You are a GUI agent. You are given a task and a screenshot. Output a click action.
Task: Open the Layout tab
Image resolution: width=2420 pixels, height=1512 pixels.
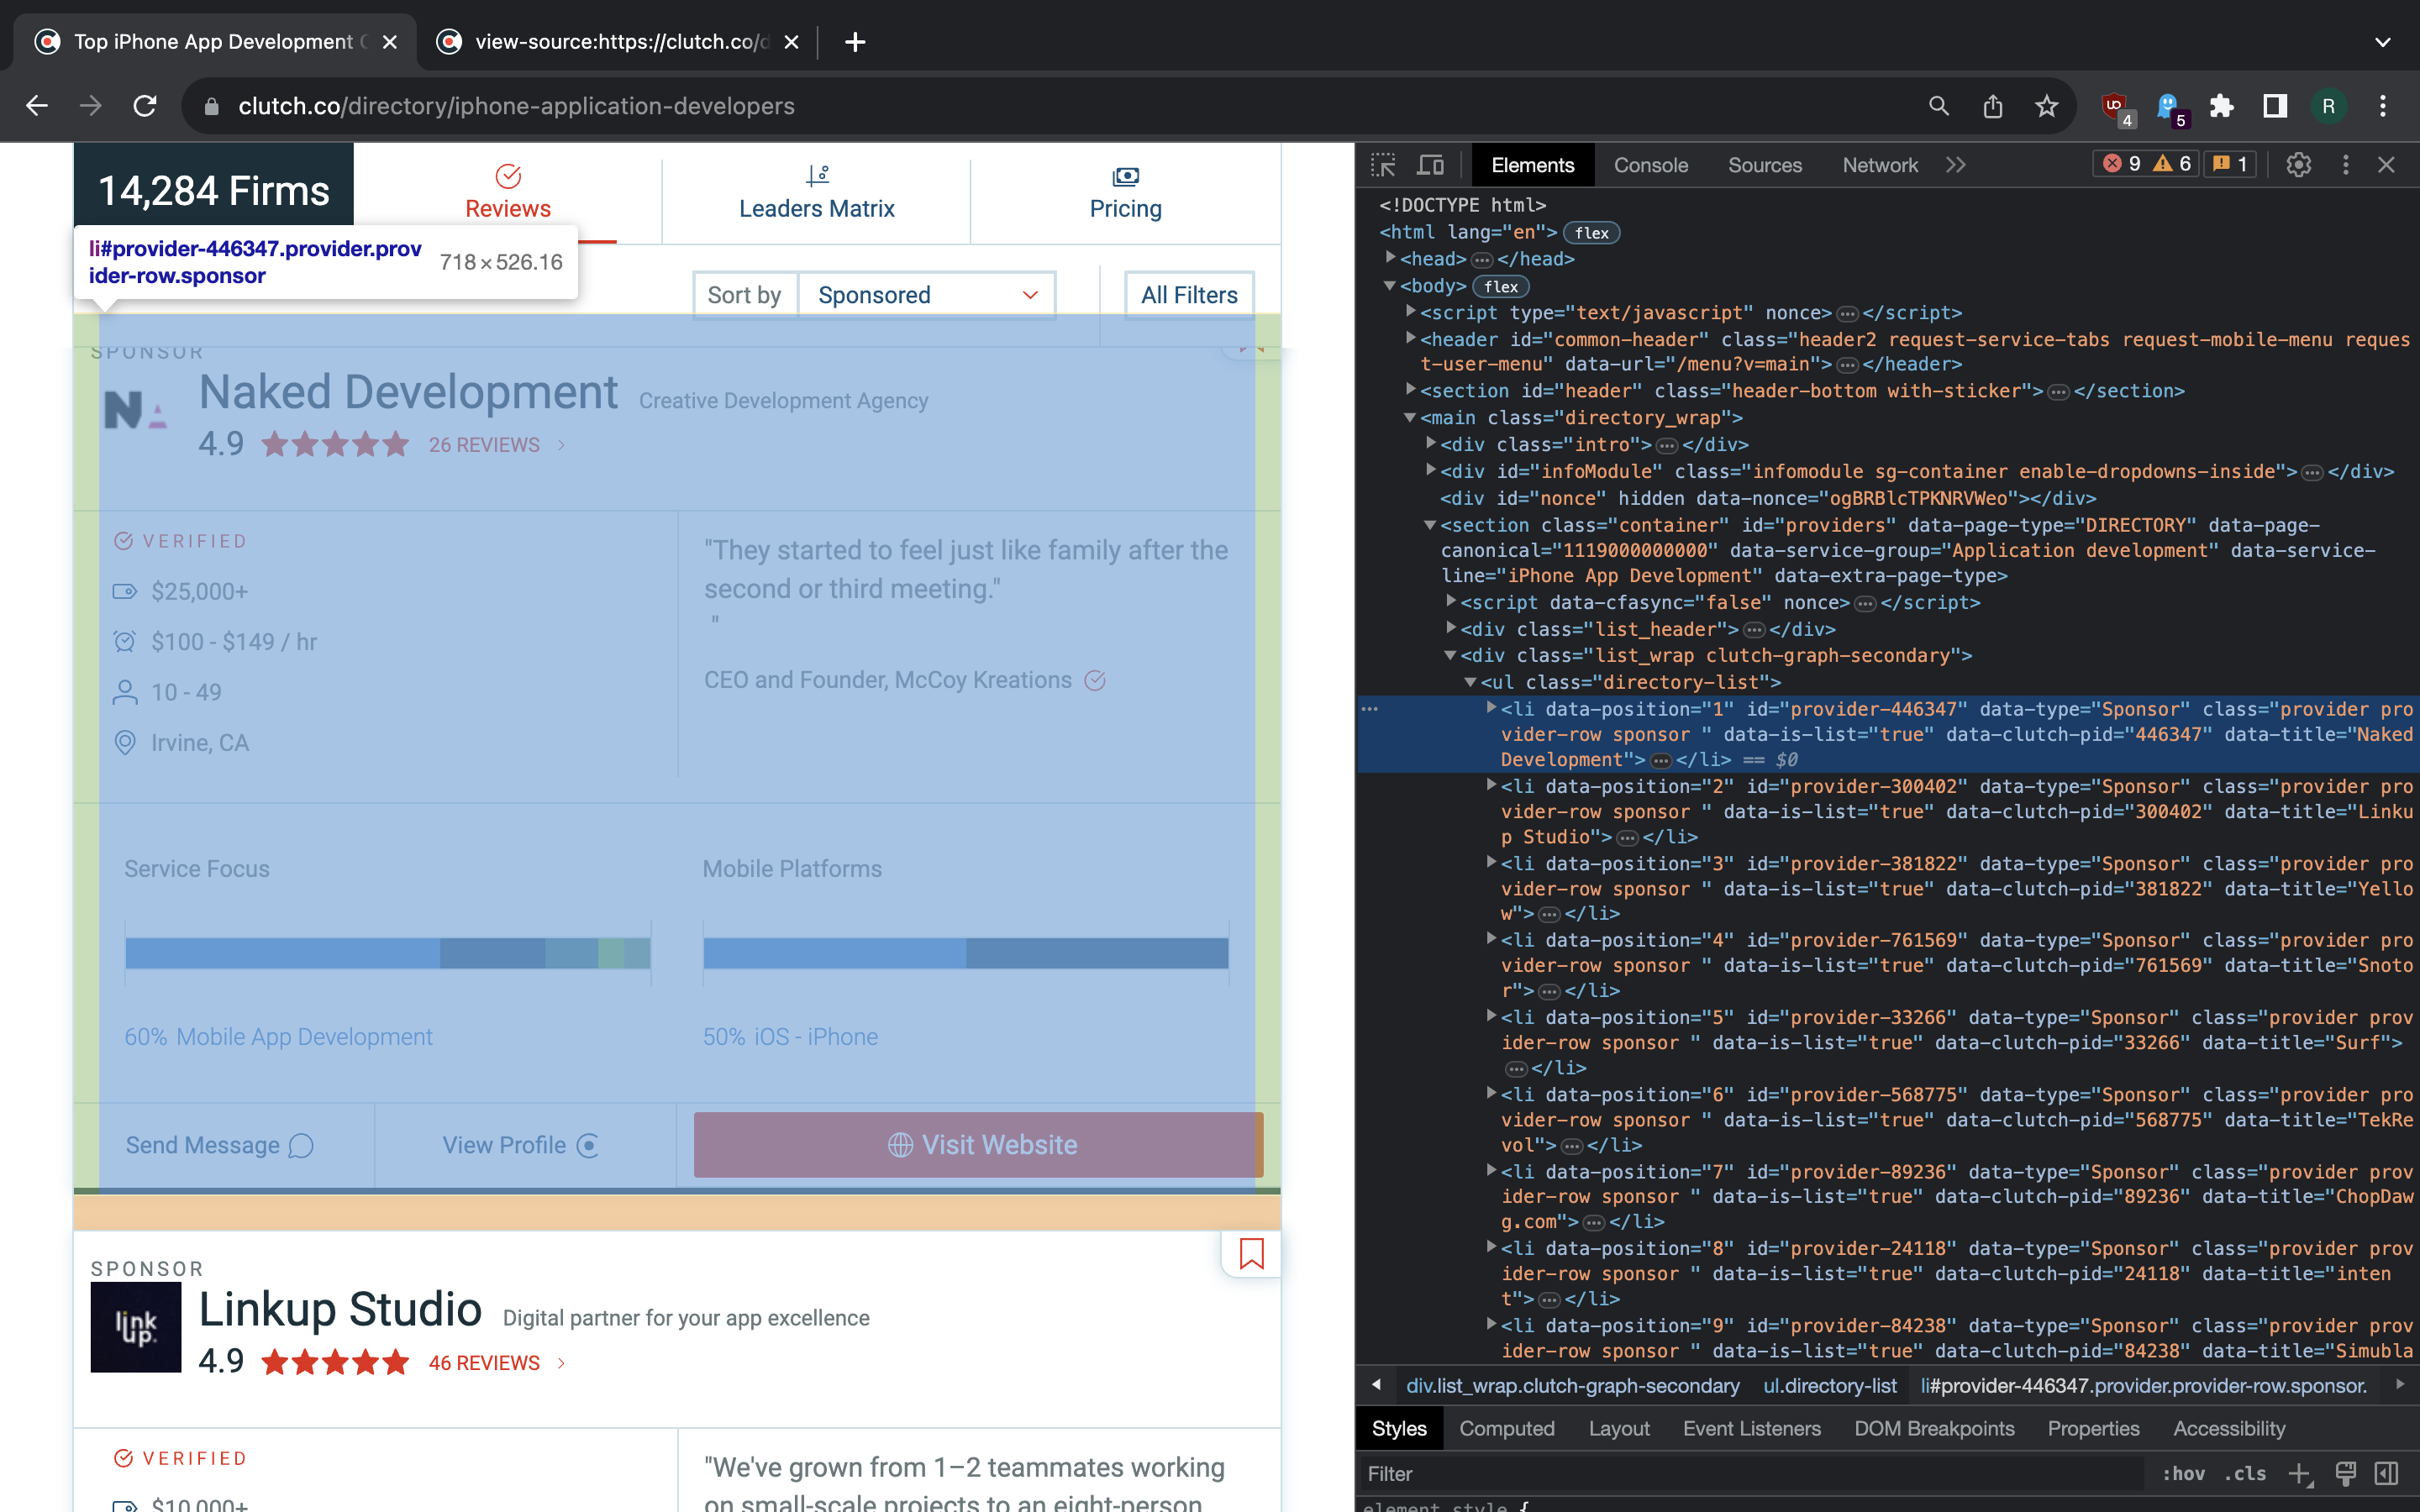coord(1619,1429)
